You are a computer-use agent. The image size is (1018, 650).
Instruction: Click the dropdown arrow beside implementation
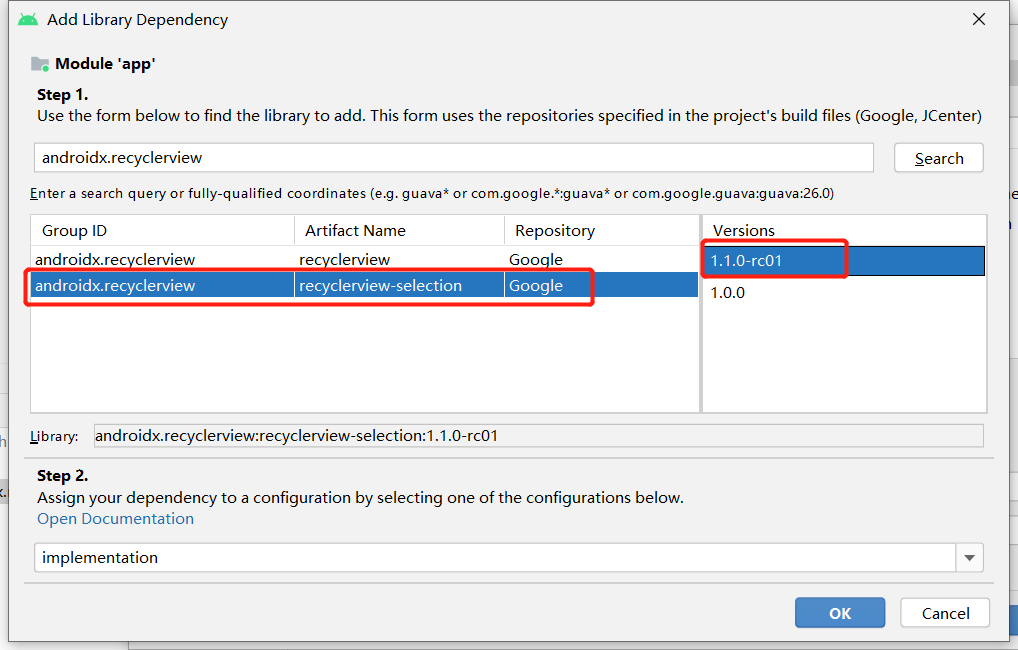(x=968, y=557)
